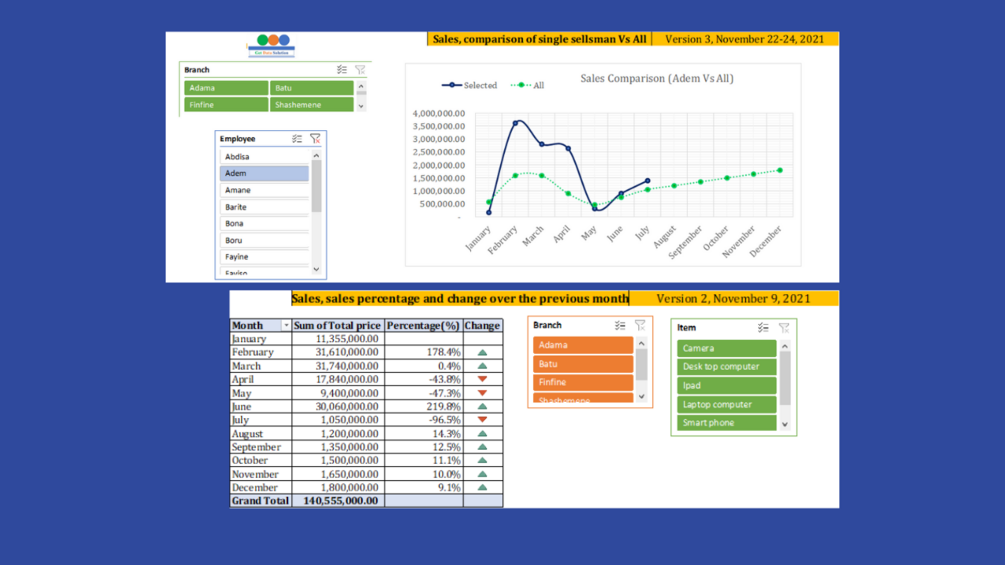This screenshot has height=565, width=1005.
Task: Open the Month column filter dropdown
Action: click(x=286, y=325)
